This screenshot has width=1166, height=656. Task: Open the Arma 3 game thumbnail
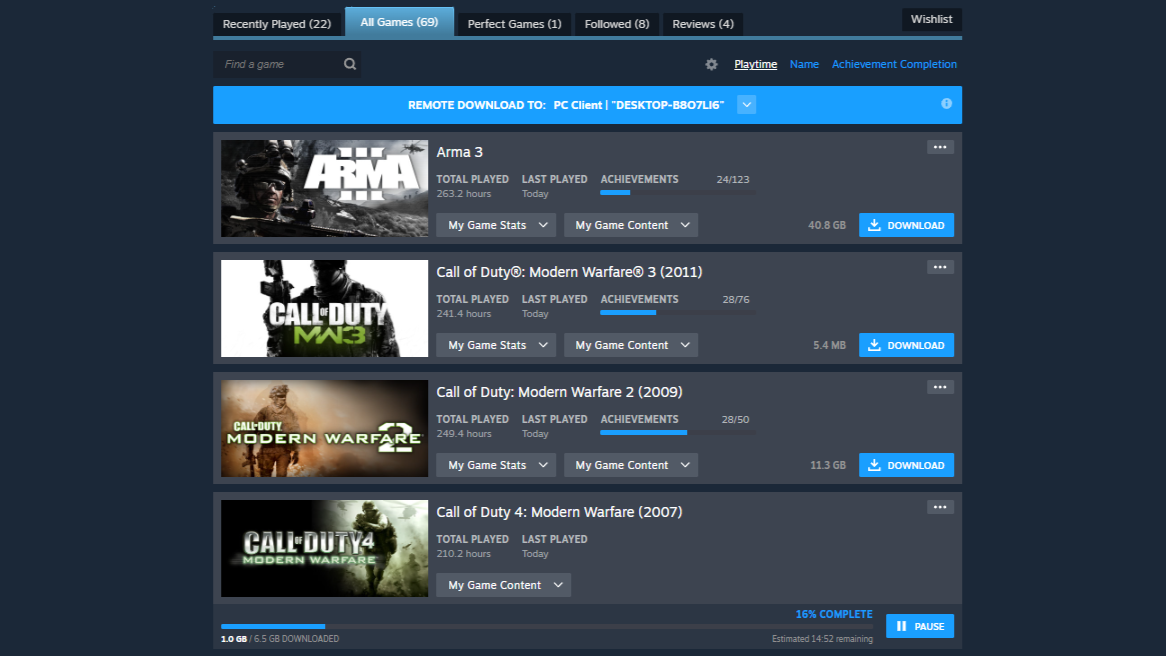coord(324,188)
